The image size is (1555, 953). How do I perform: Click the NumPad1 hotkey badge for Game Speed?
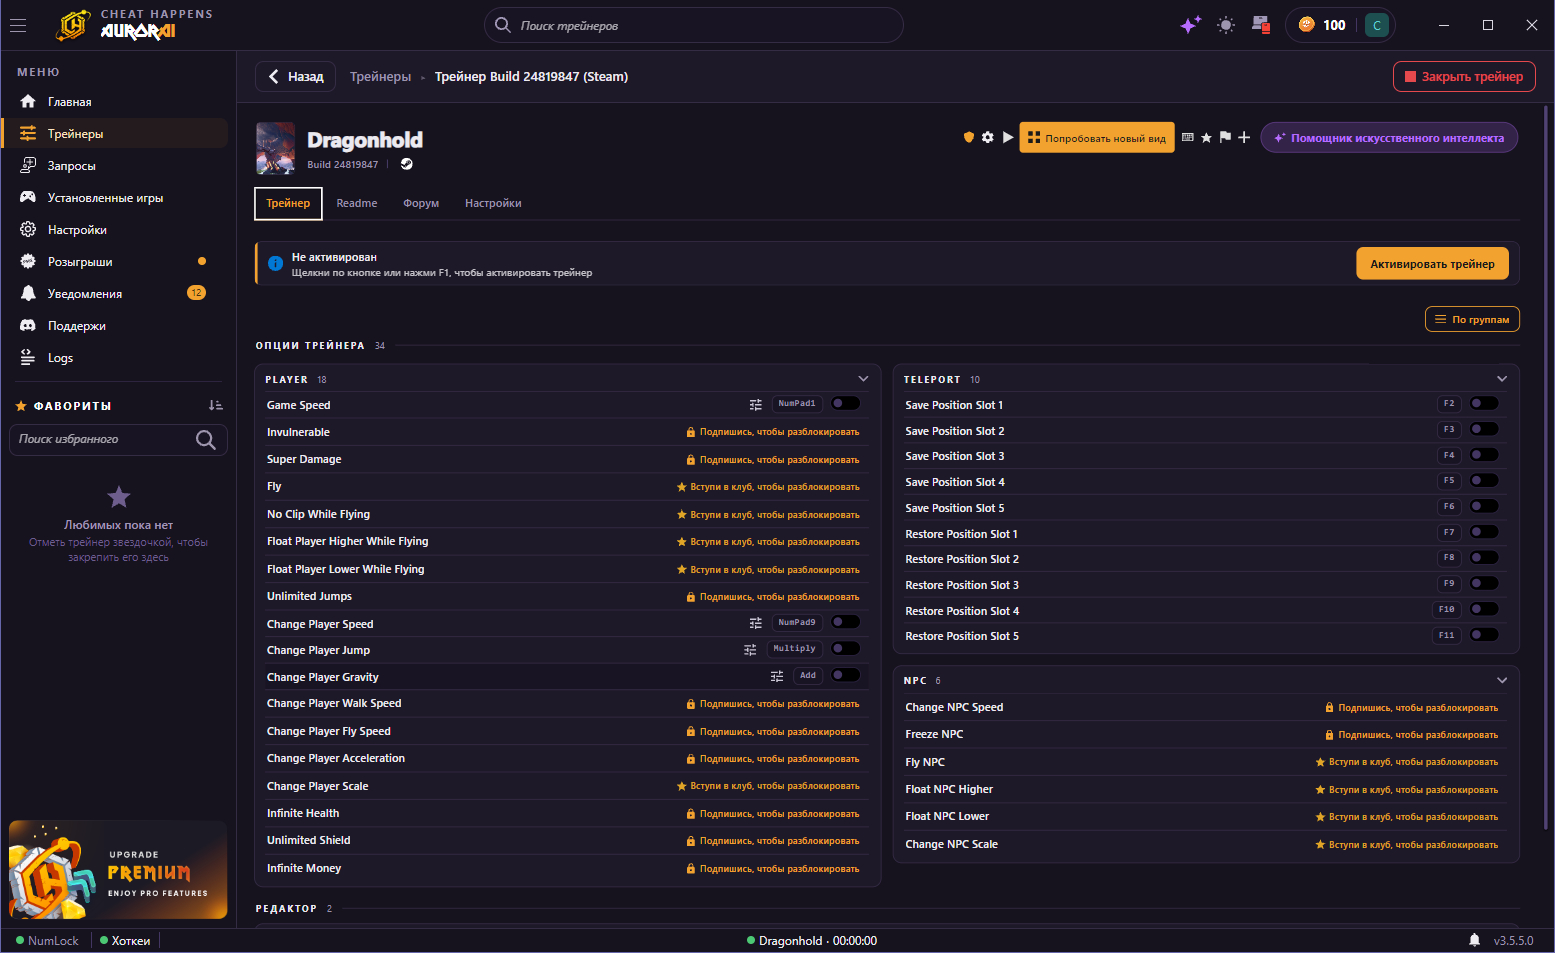coord(797,404)
